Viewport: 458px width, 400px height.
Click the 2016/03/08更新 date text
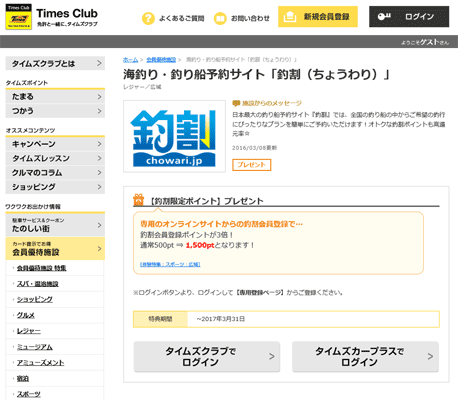coord(254,148)
